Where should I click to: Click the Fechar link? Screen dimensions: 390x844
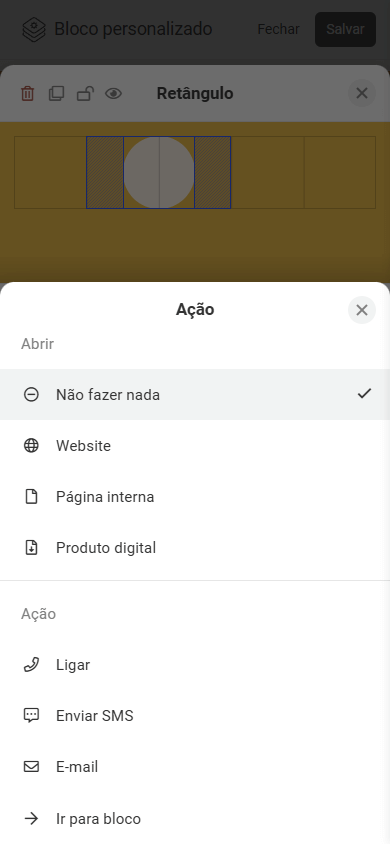(x=278, y=29)
